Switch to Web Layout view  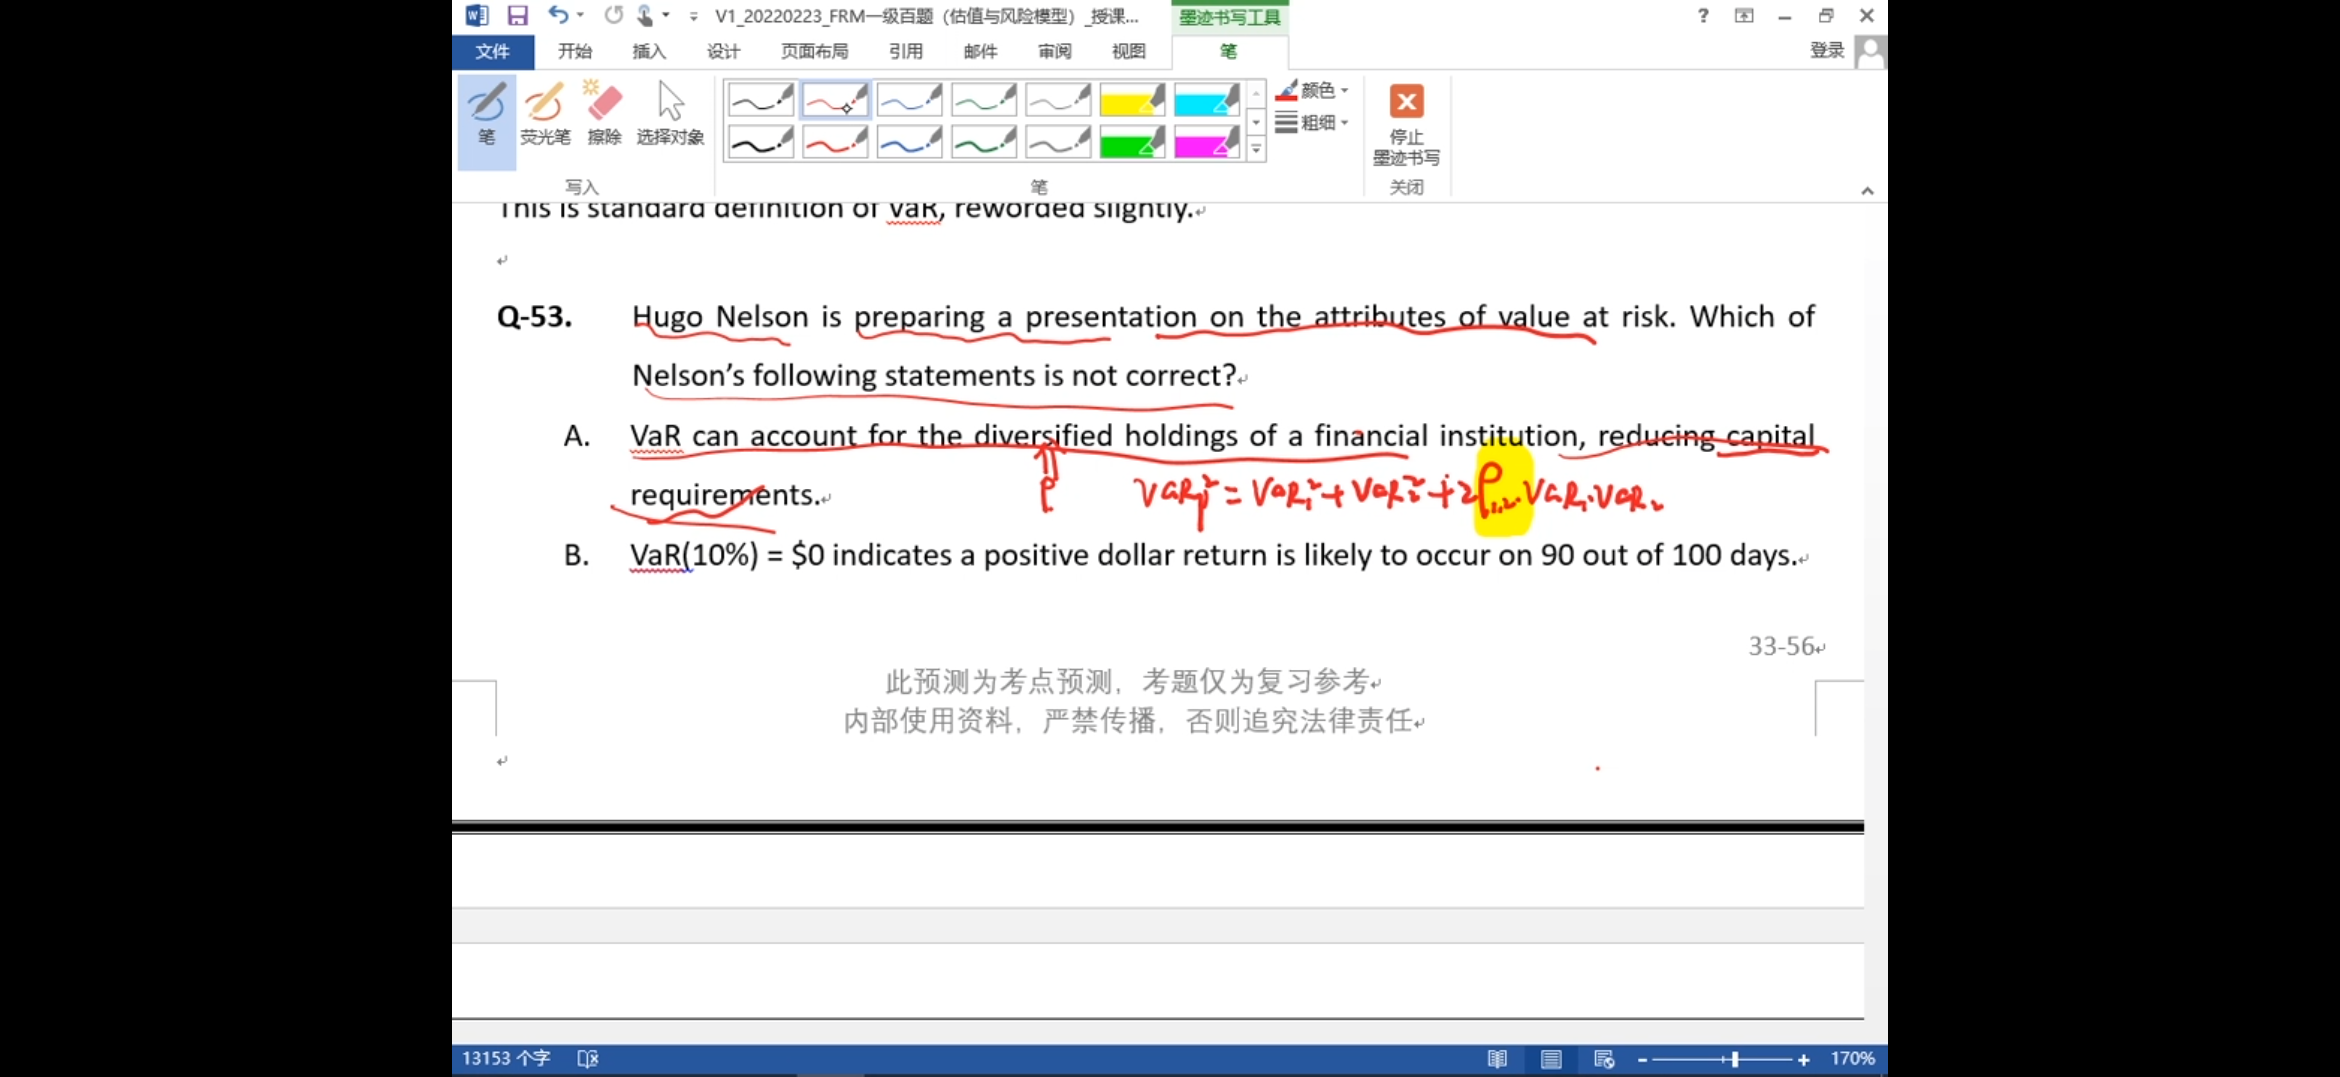(x=1604, y=1059)
